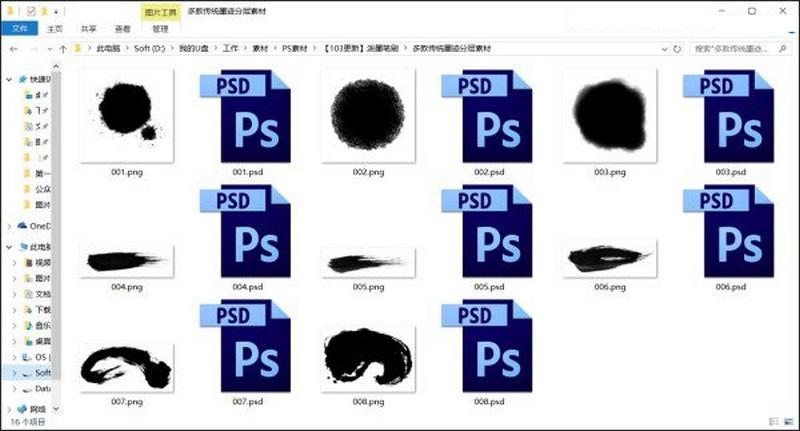
Task: Expand the 网络 network tree arrow
Action: tap(9, 409)
